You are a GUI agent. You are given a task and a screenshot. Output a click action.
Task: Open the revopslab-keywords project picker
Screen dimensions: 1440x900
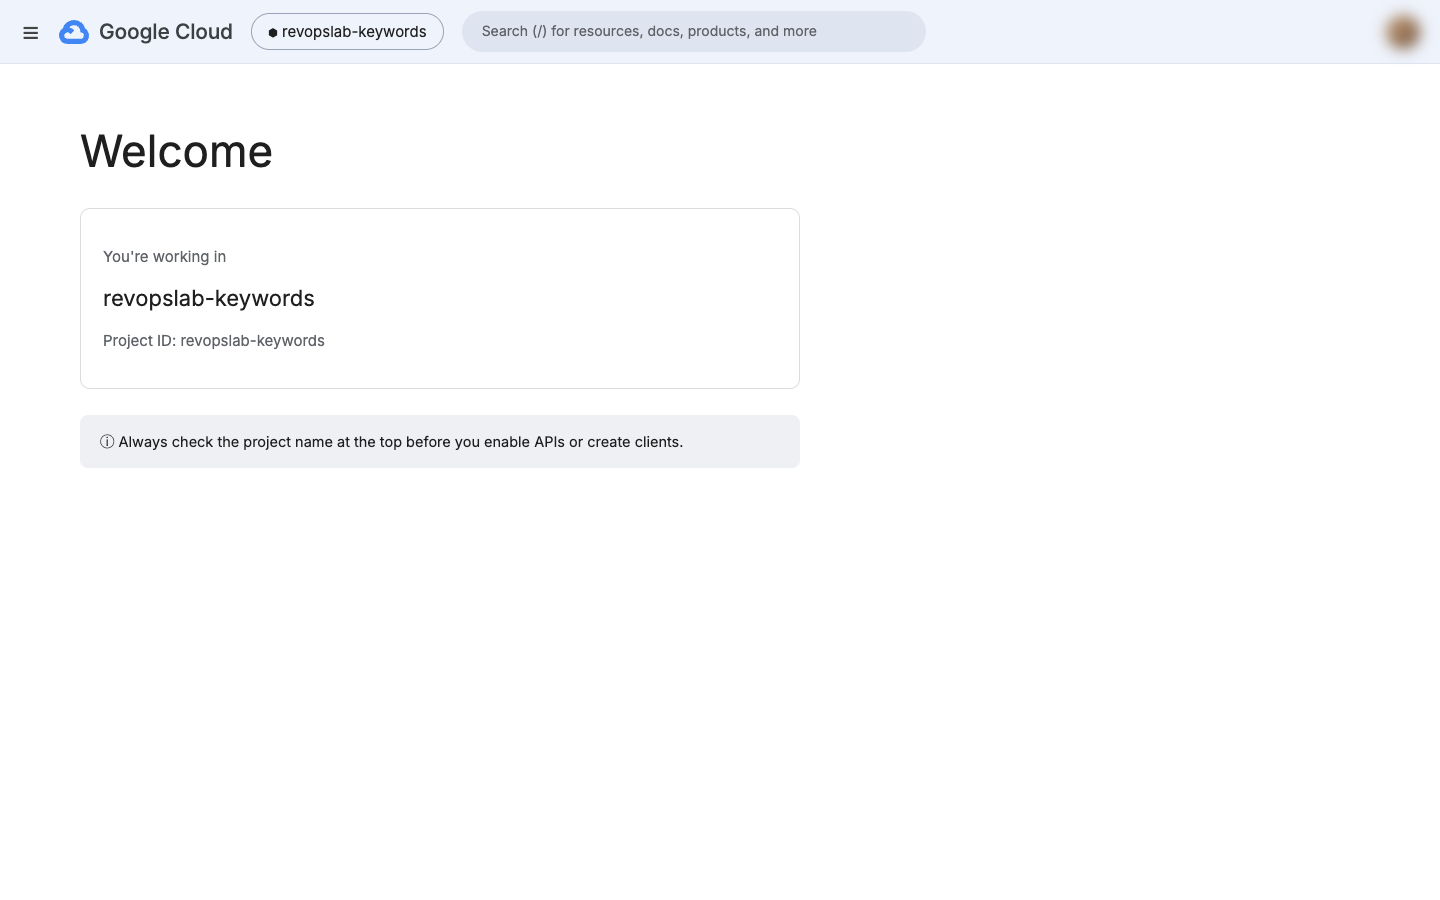(x=347, y=32)
